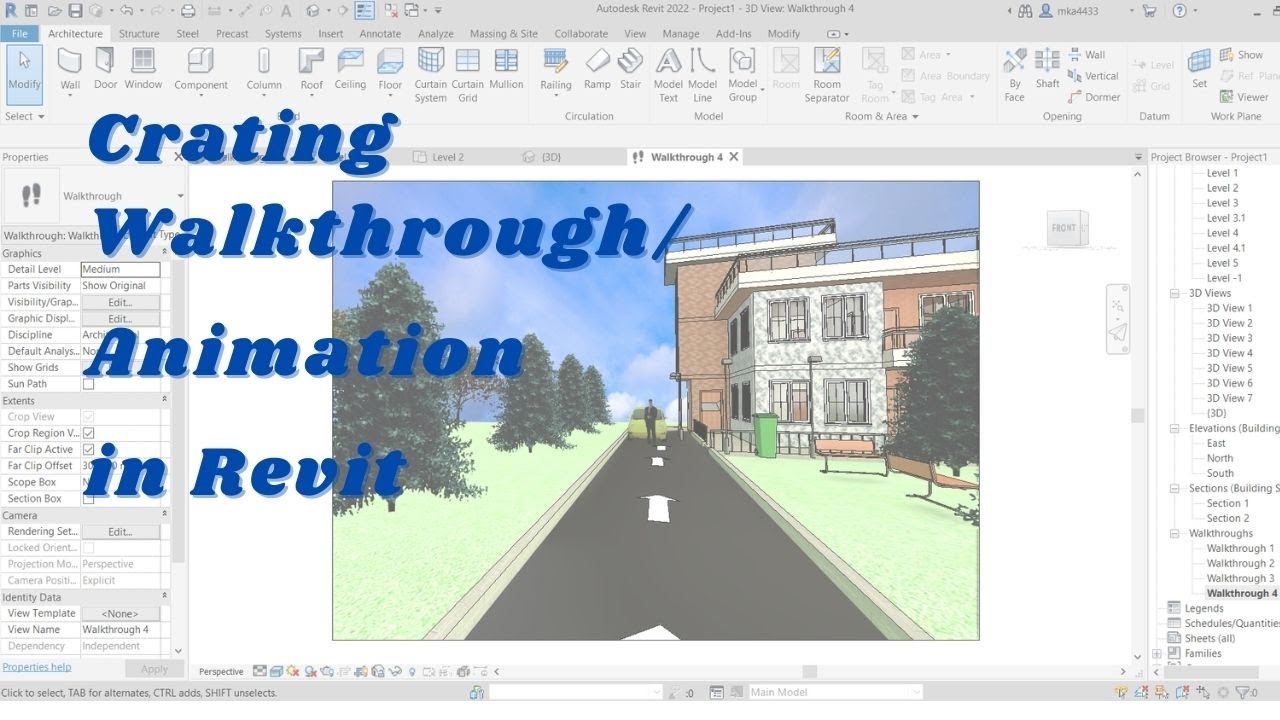The image size is (1280, 720).
Task: Select Walkthrough 2 in Project Browser
Action: [1240, 563]
